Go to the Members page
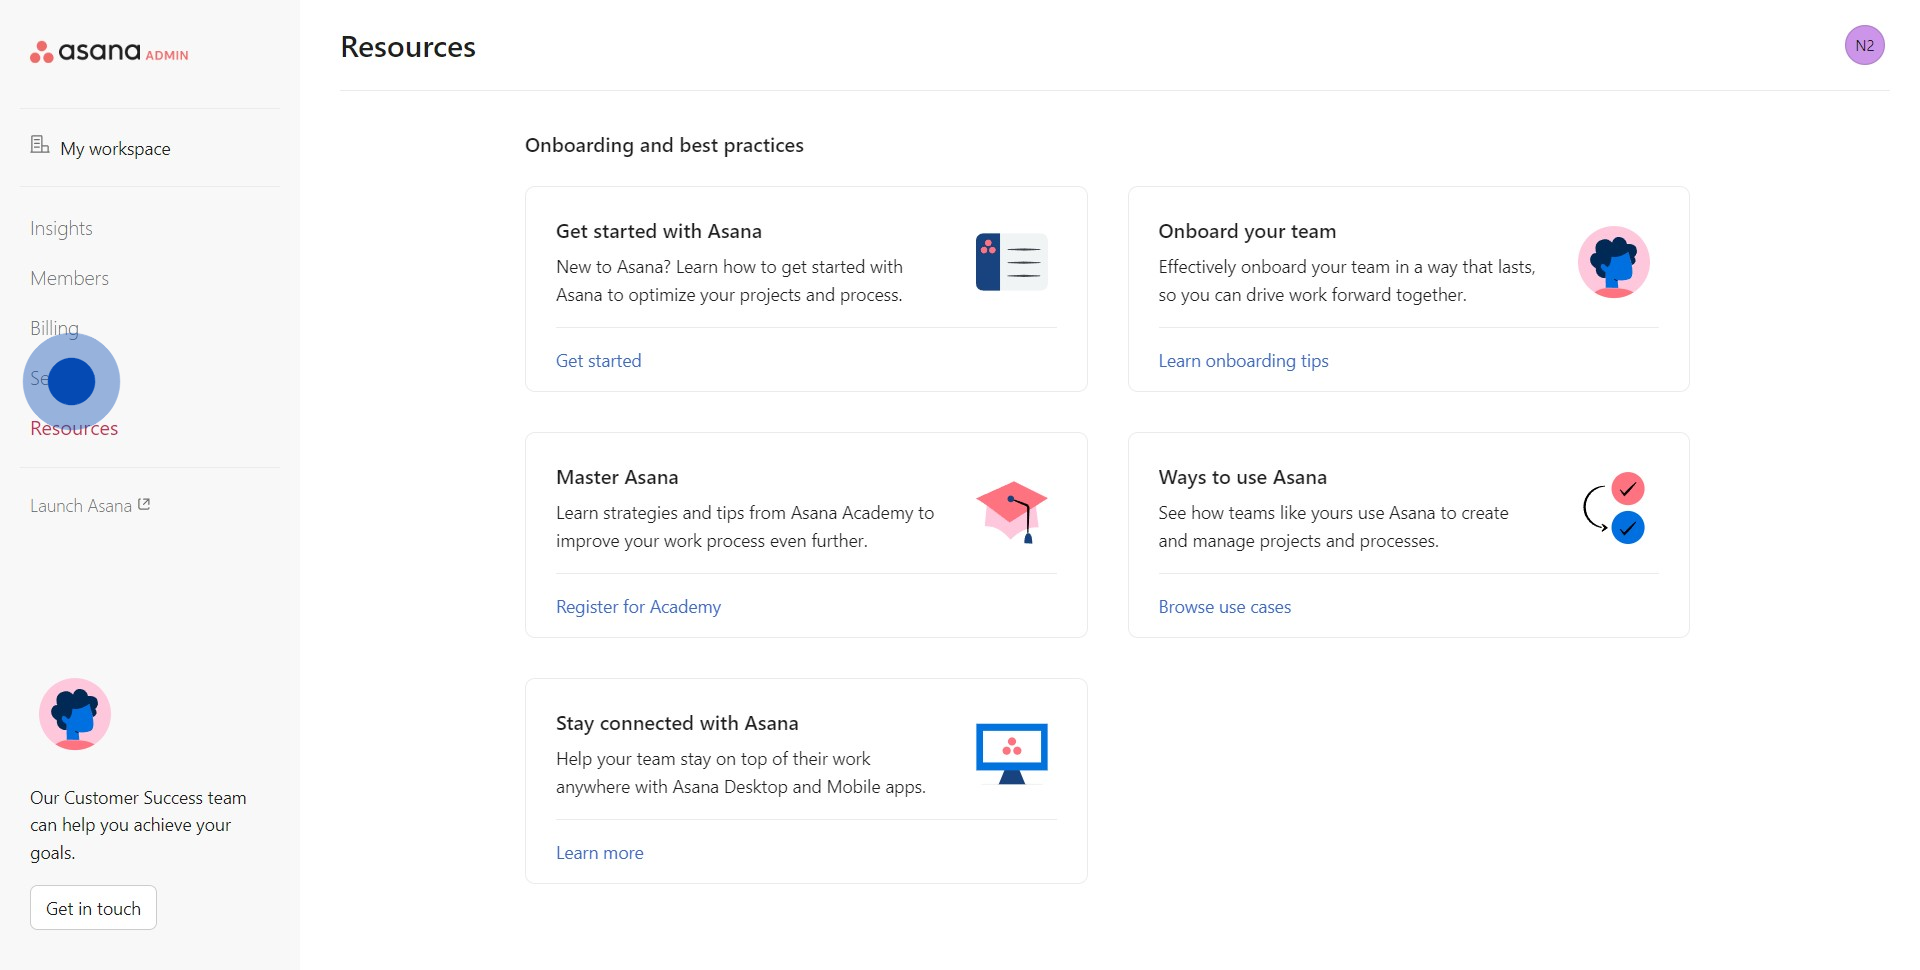 pos(69,279)
